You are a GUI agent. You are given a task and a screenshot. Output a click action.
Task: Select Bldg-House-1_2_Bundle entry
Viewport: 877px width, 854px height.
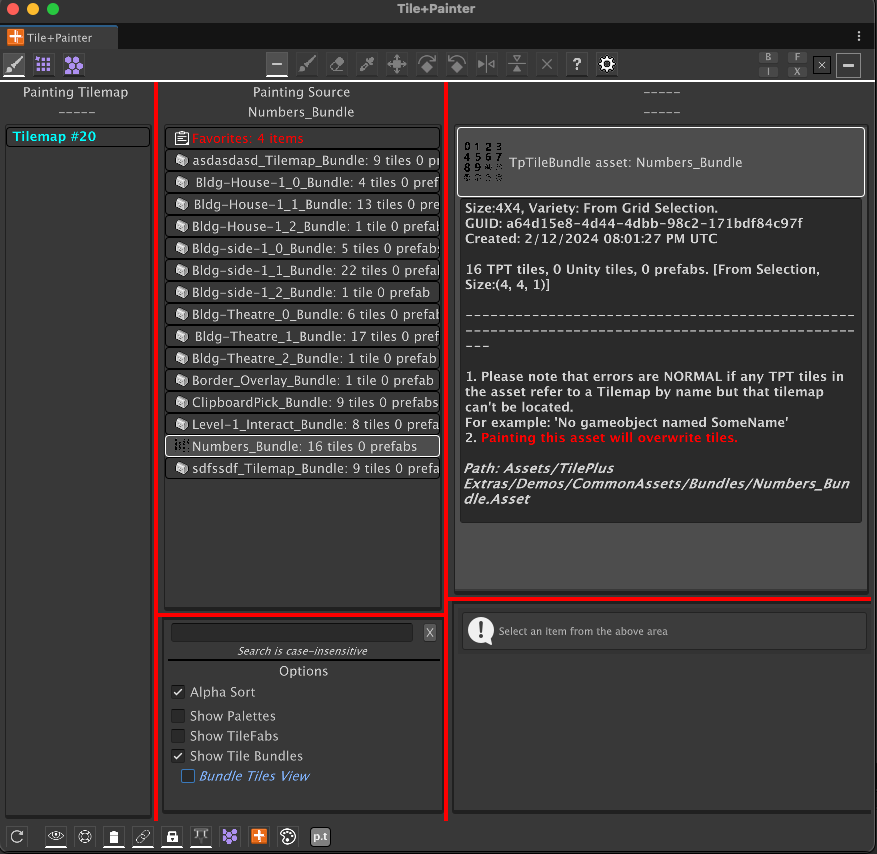click(x=302, y=227)
